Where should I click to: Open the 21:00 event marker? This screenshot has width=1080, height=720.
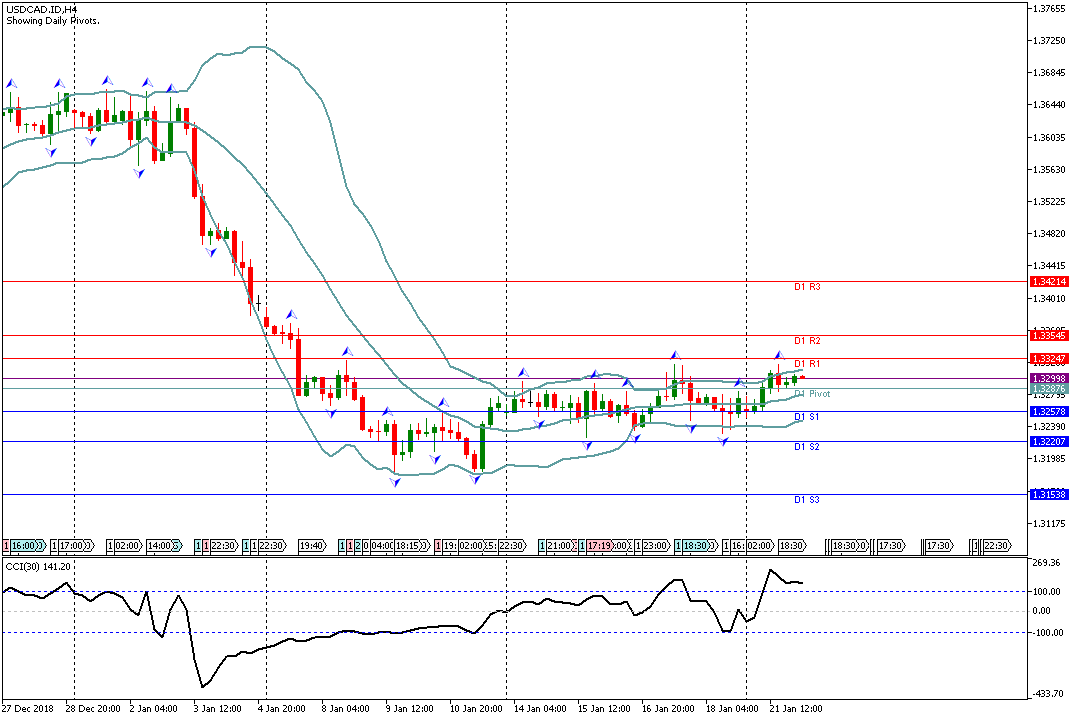[561, 546]
